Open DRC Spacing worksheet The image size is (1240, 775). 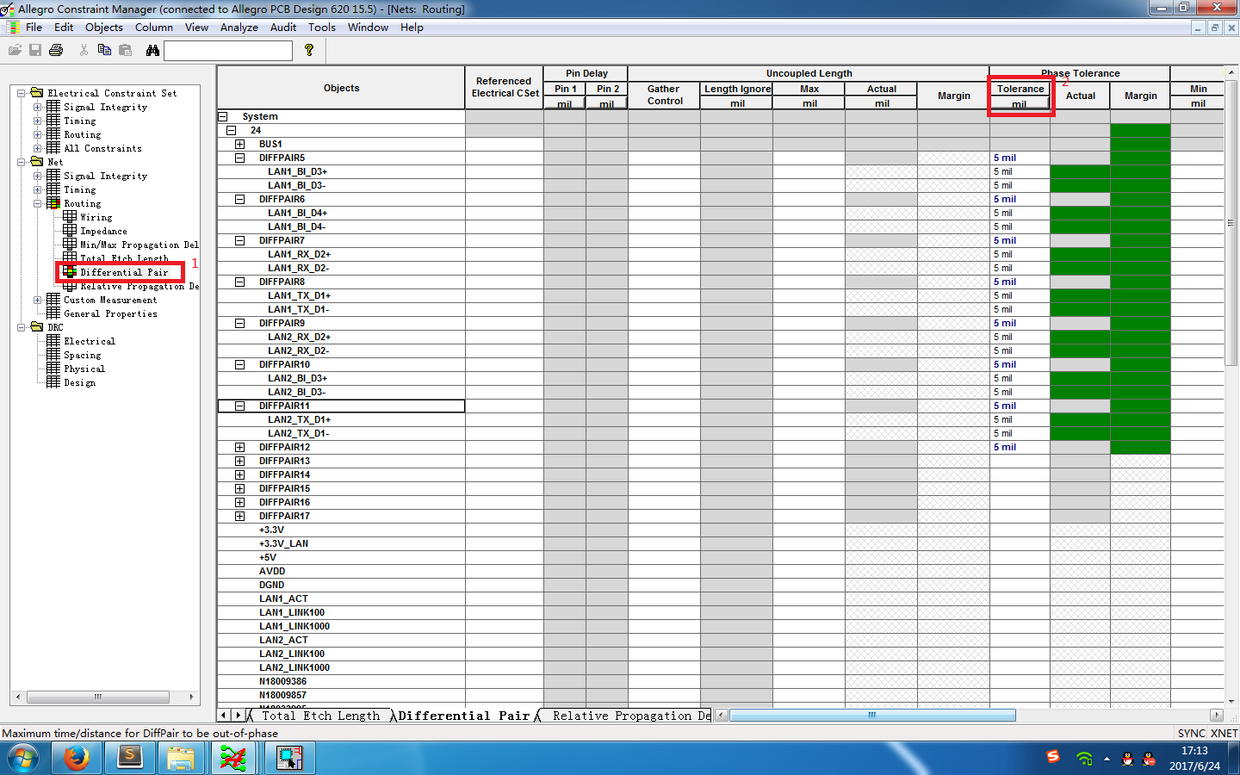(82, 355)
